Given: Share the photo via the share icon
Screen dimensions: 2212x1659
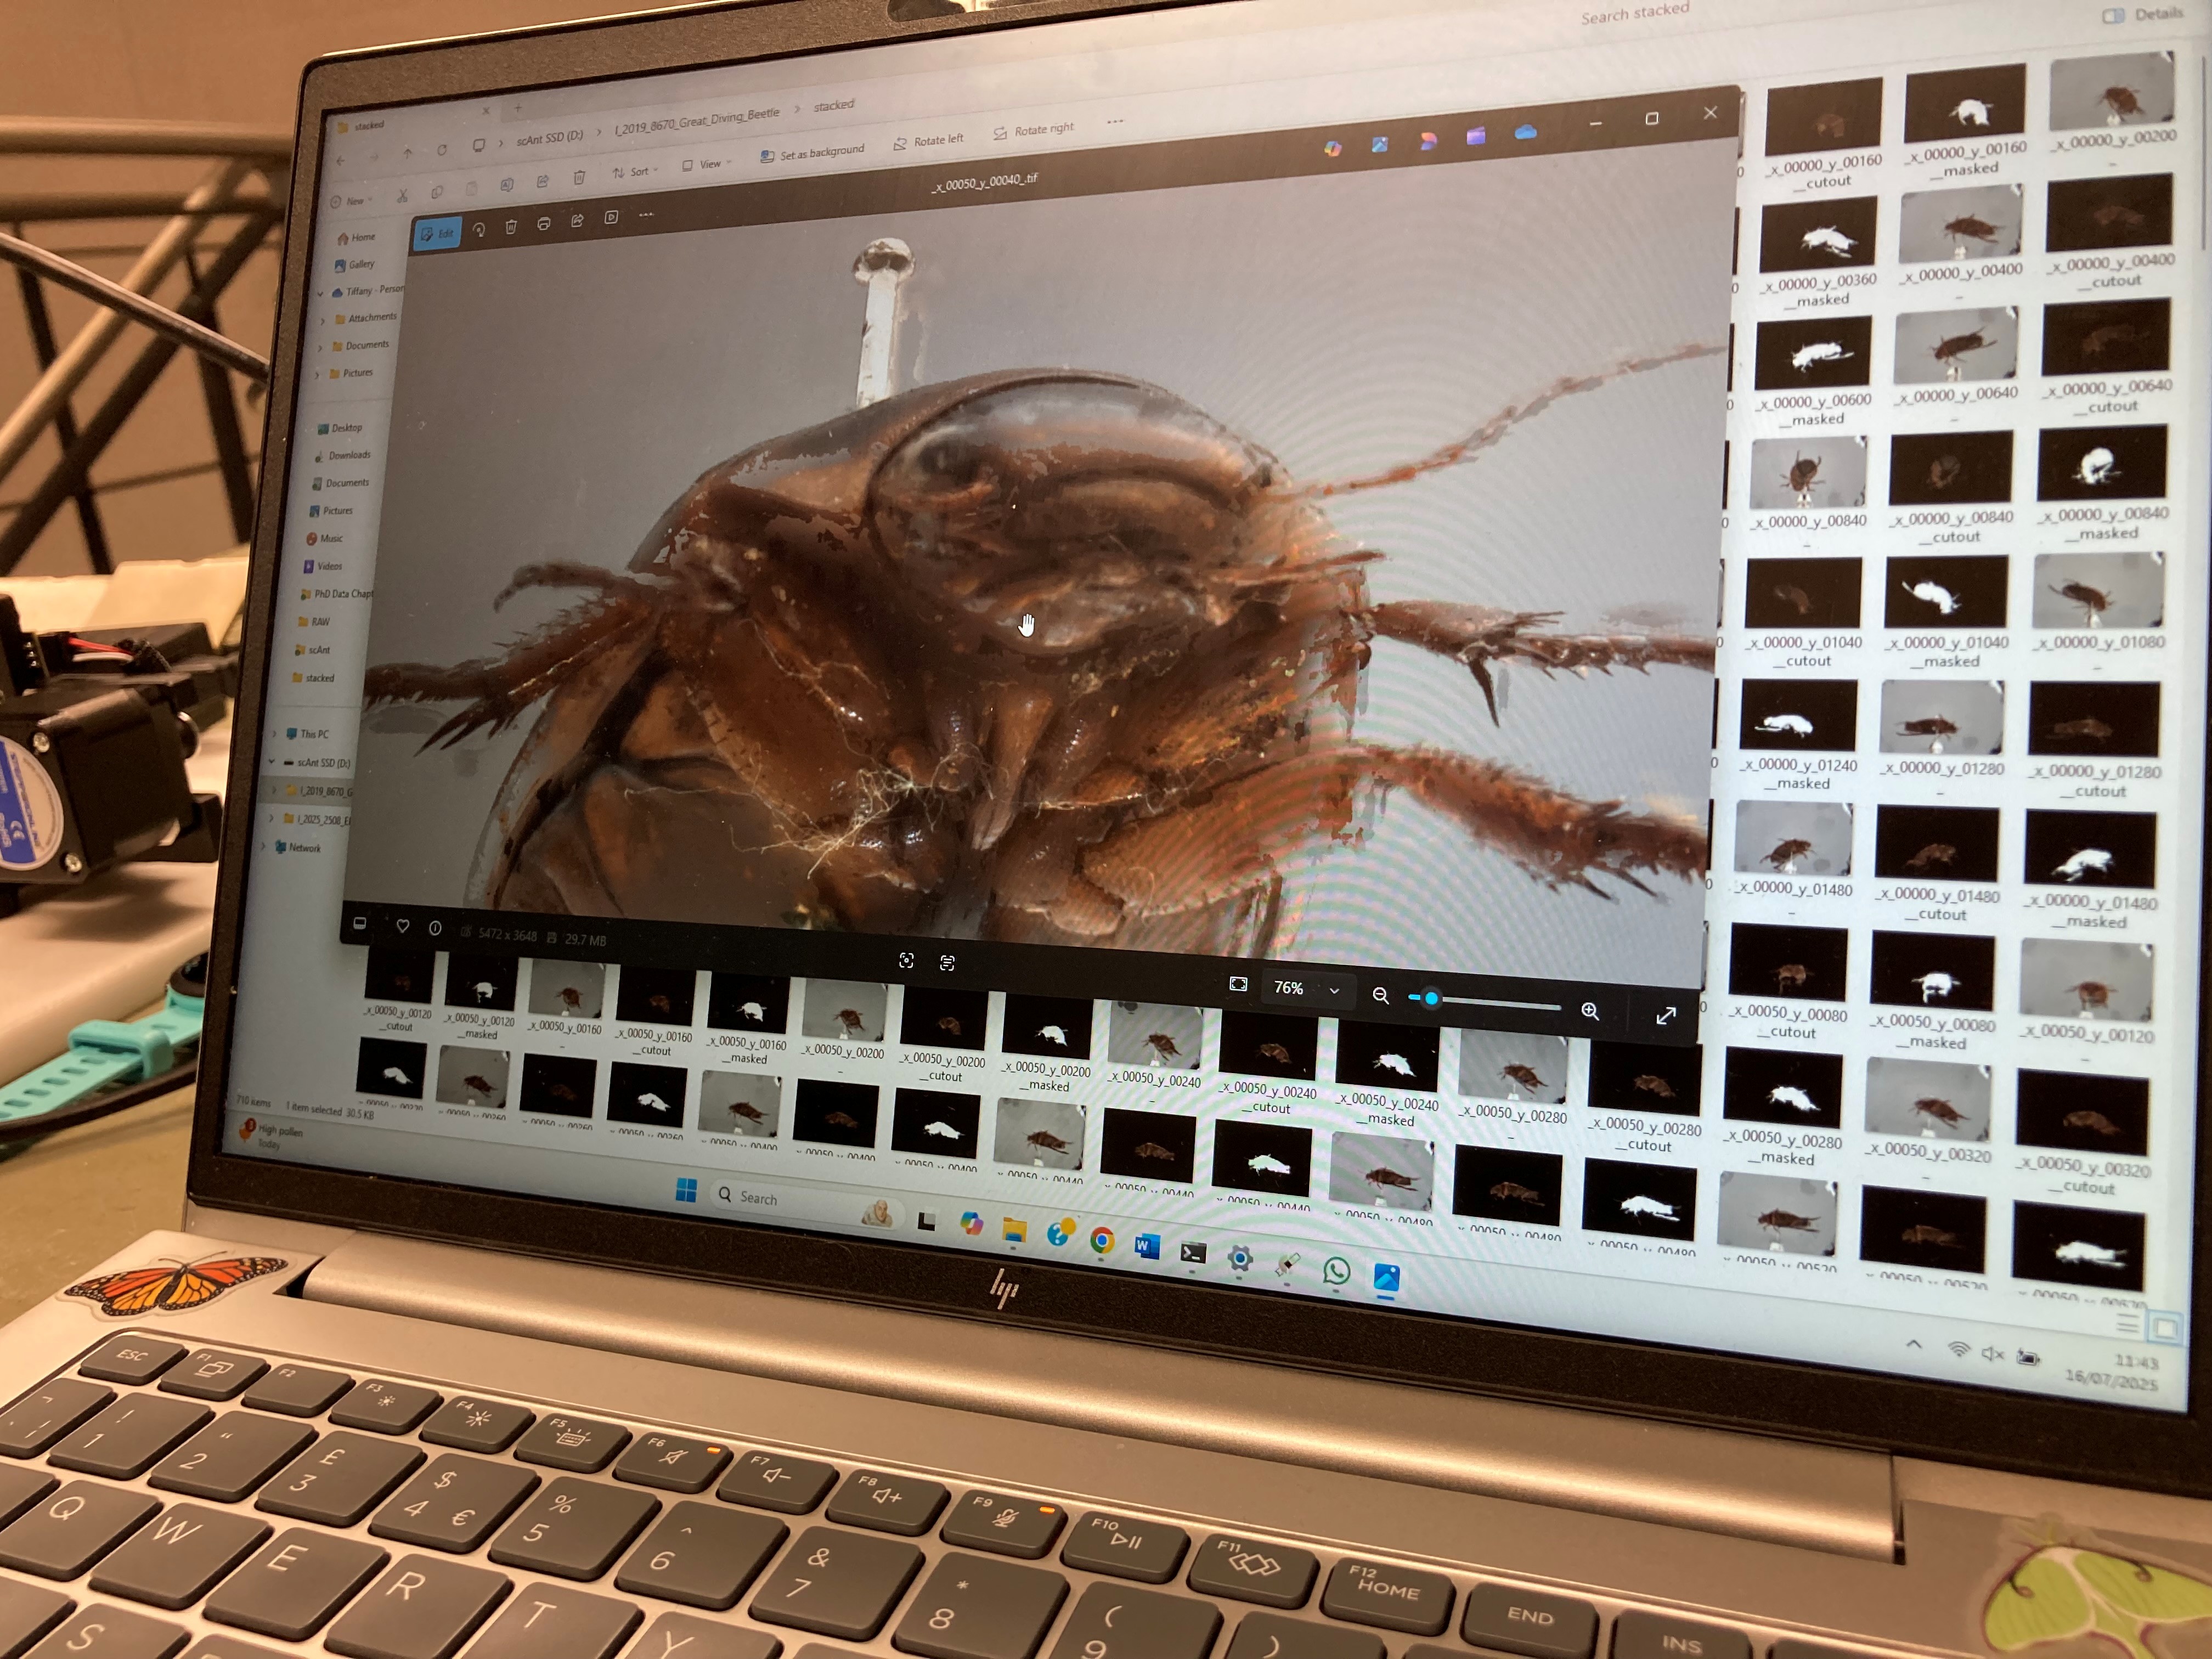Looking at the screenshot, I should click(577, 221).
